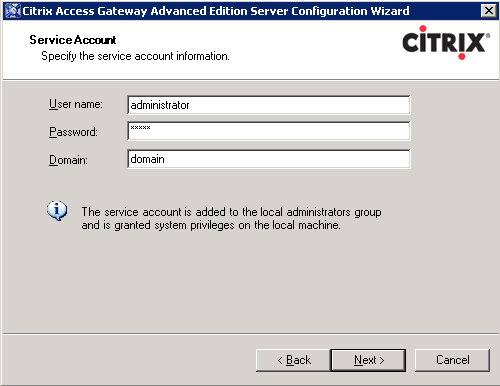Focus the Password input field

[269, 131]
